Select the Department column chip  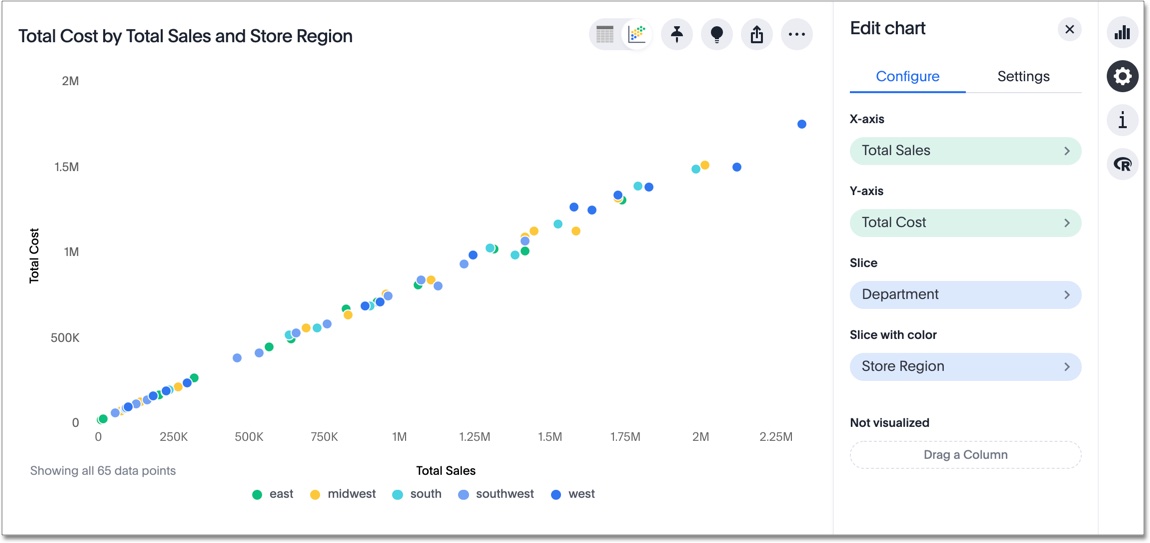click(x=965, y=294)
